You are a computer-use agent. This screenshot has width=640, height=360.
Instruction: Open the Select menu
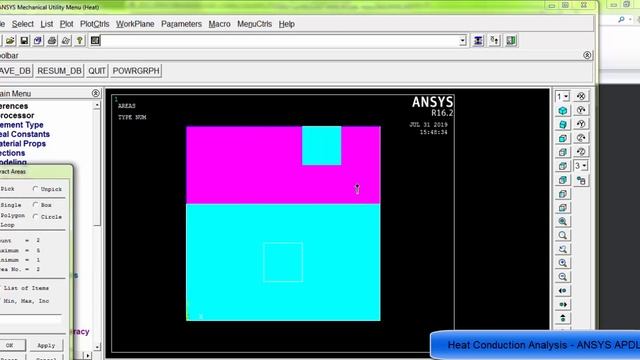22,24
